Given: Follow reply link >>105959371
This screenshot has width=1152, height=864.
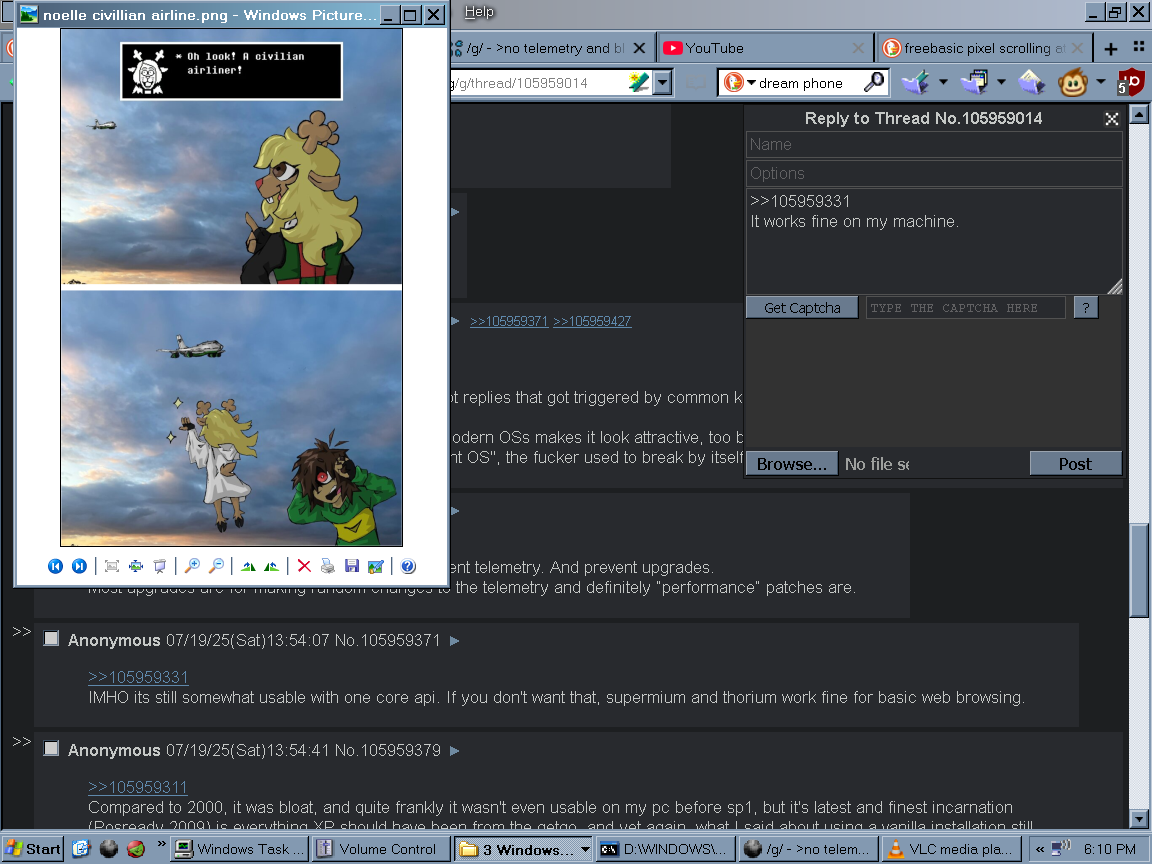Looking at the screenshot, I should click(x=508, y=321).
